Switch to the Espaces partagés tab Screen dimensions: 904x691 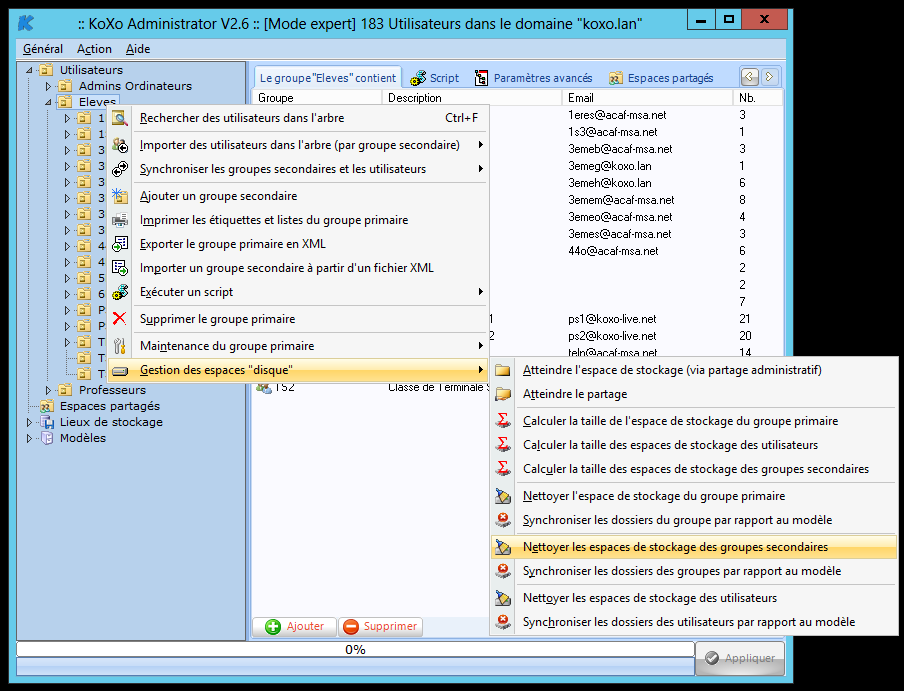click(x=662, y=78)
